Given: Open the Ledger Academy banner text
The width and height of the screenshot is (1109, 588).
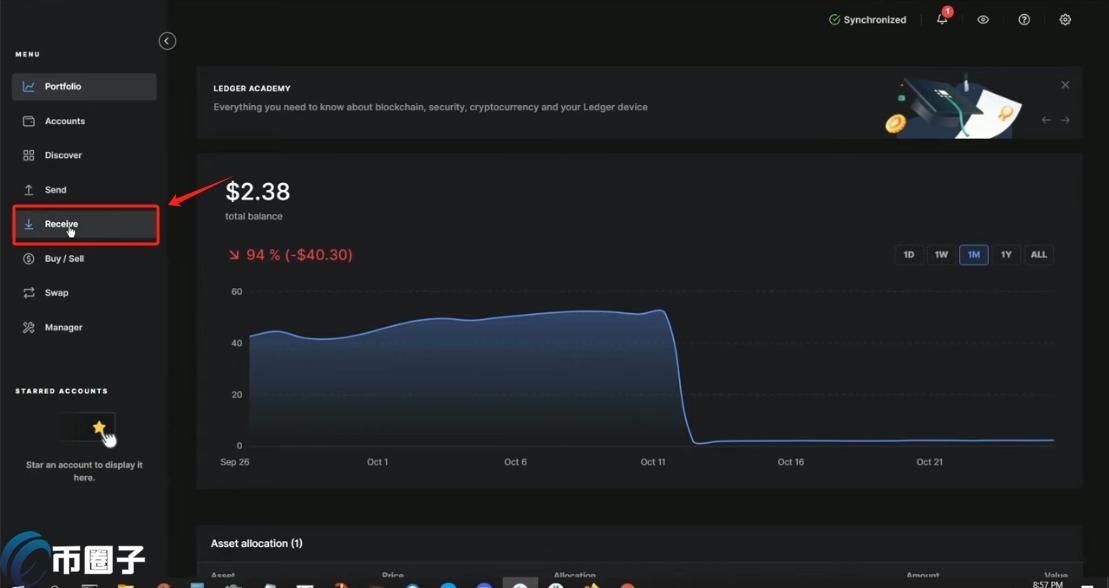Looking at the screenshot, I should coord(430,108).
